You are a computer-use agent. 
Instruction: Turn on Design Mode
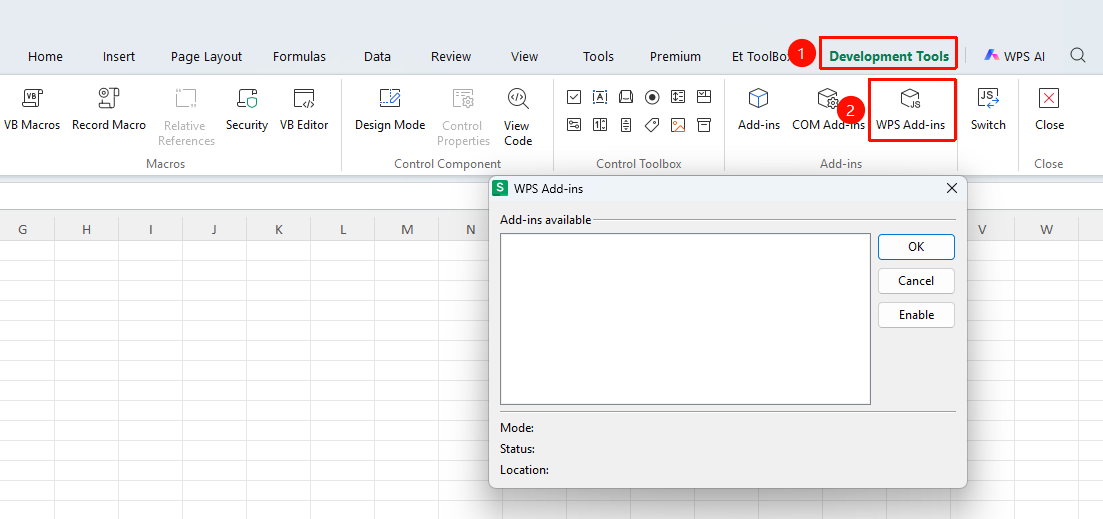(x=390, y=108)
